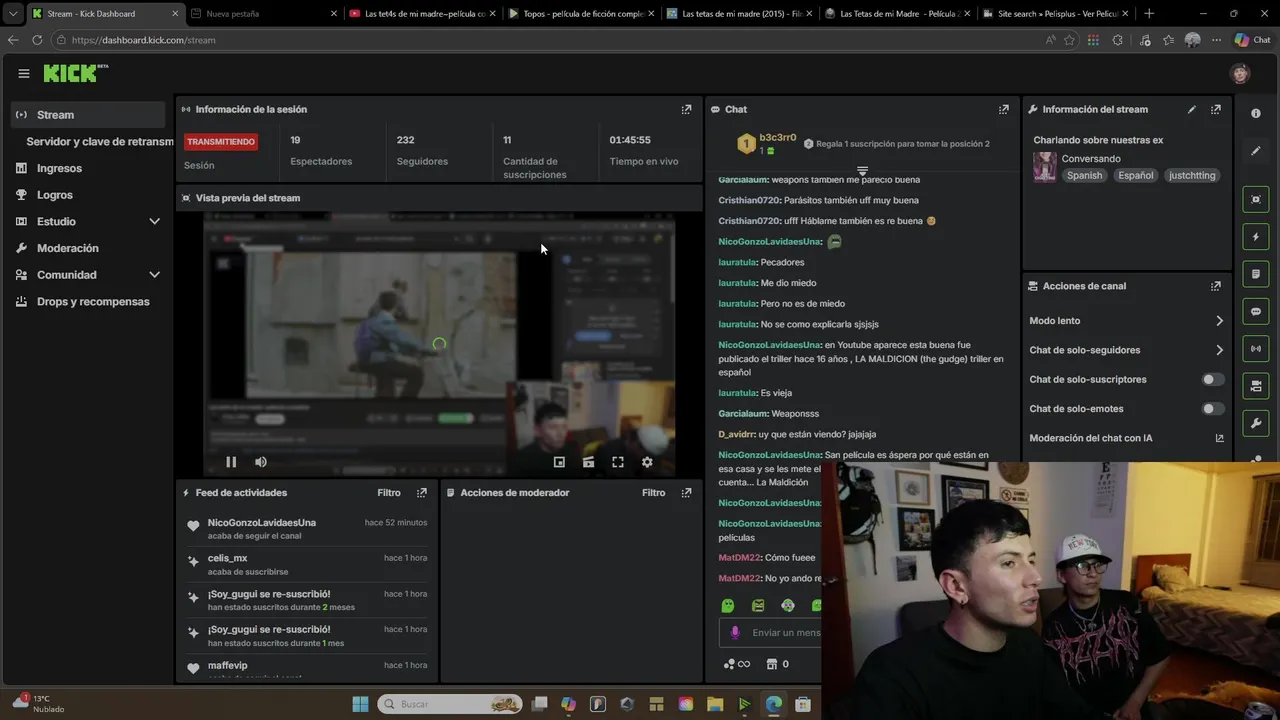Toggle Chat de solo-suscriptores switch
Viewport: 1280px width, 720px height.
[1212, 379]
